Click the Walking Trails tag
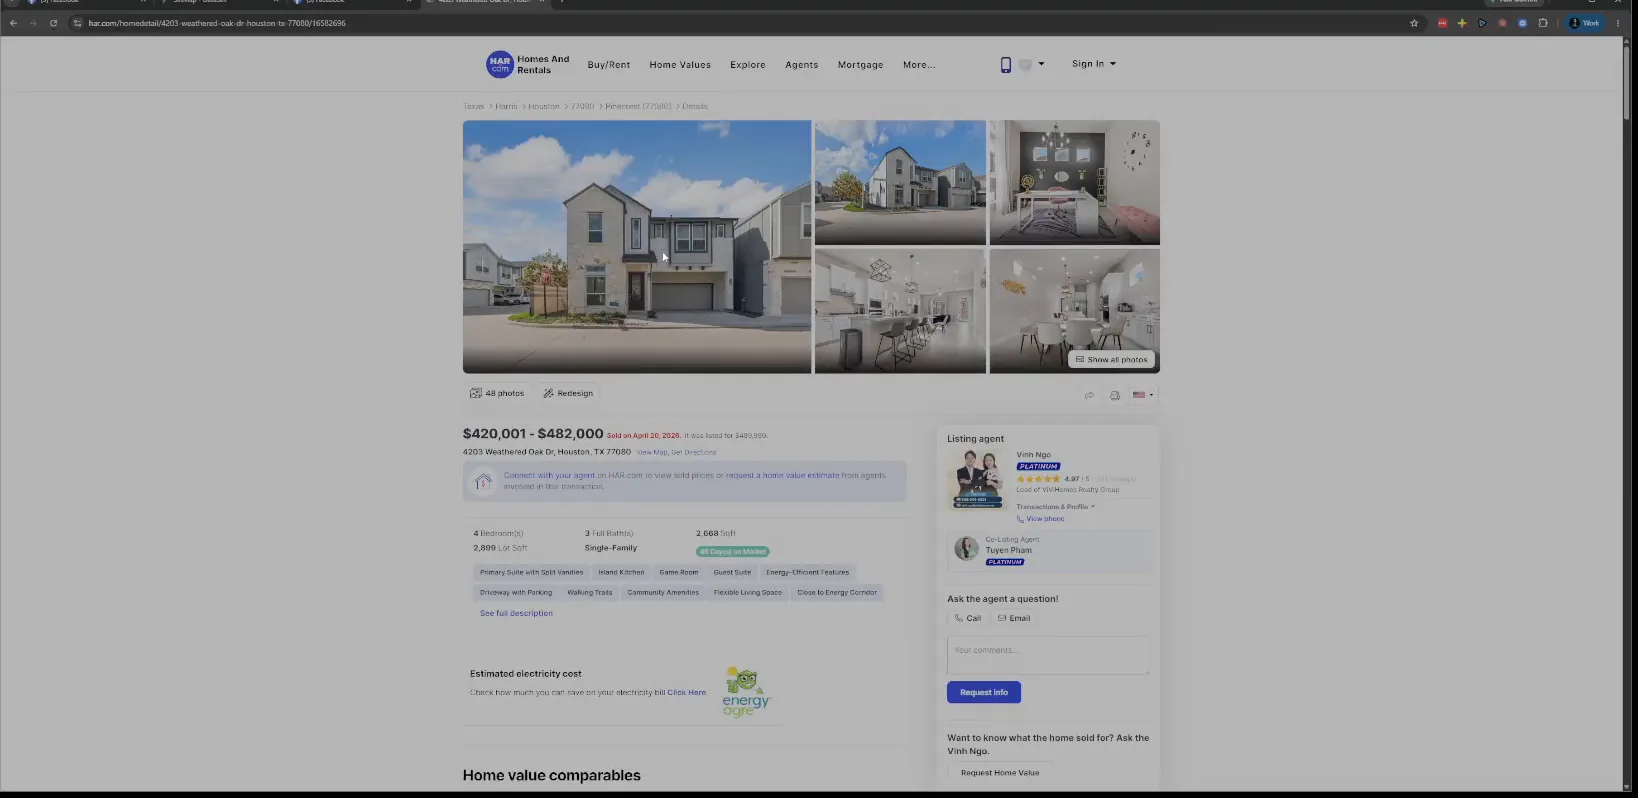This screenshot has width=1638, height=798. tap(590, 592)
